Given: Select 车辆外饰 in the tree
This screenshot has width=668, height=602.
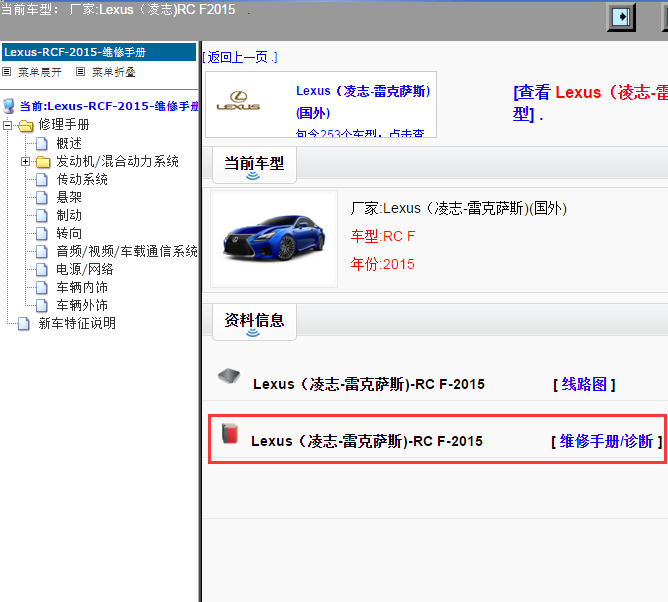Looking at the screenshot, I should coord(82,305).
